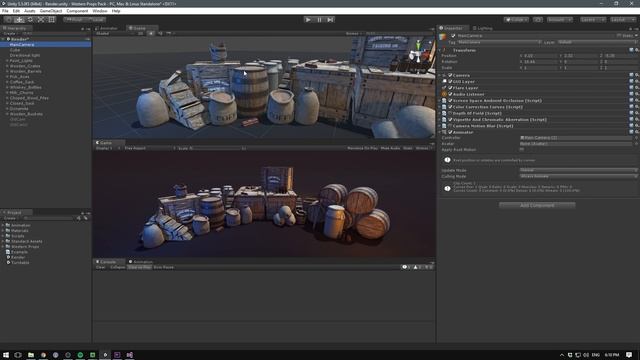Click the Step forward button

tap(330, 20)
